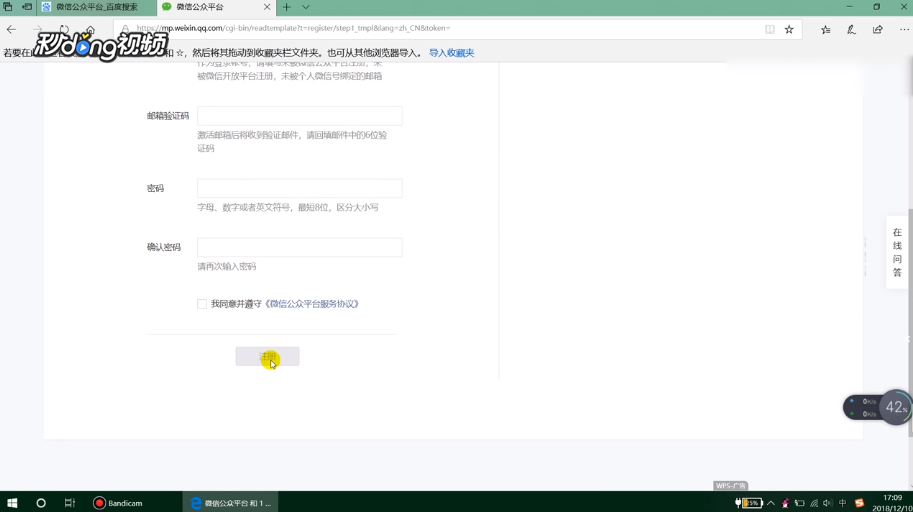Open the Windows Start menu

click(12, 503)
